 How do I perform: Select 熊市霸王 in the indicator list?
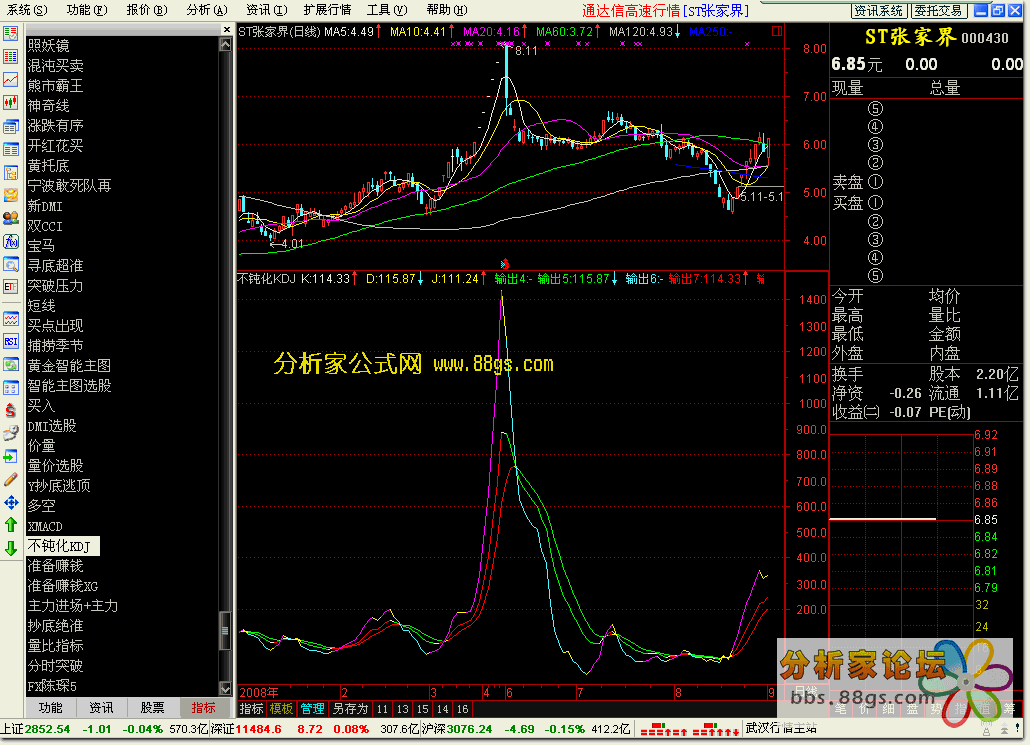tap(55, 85)
